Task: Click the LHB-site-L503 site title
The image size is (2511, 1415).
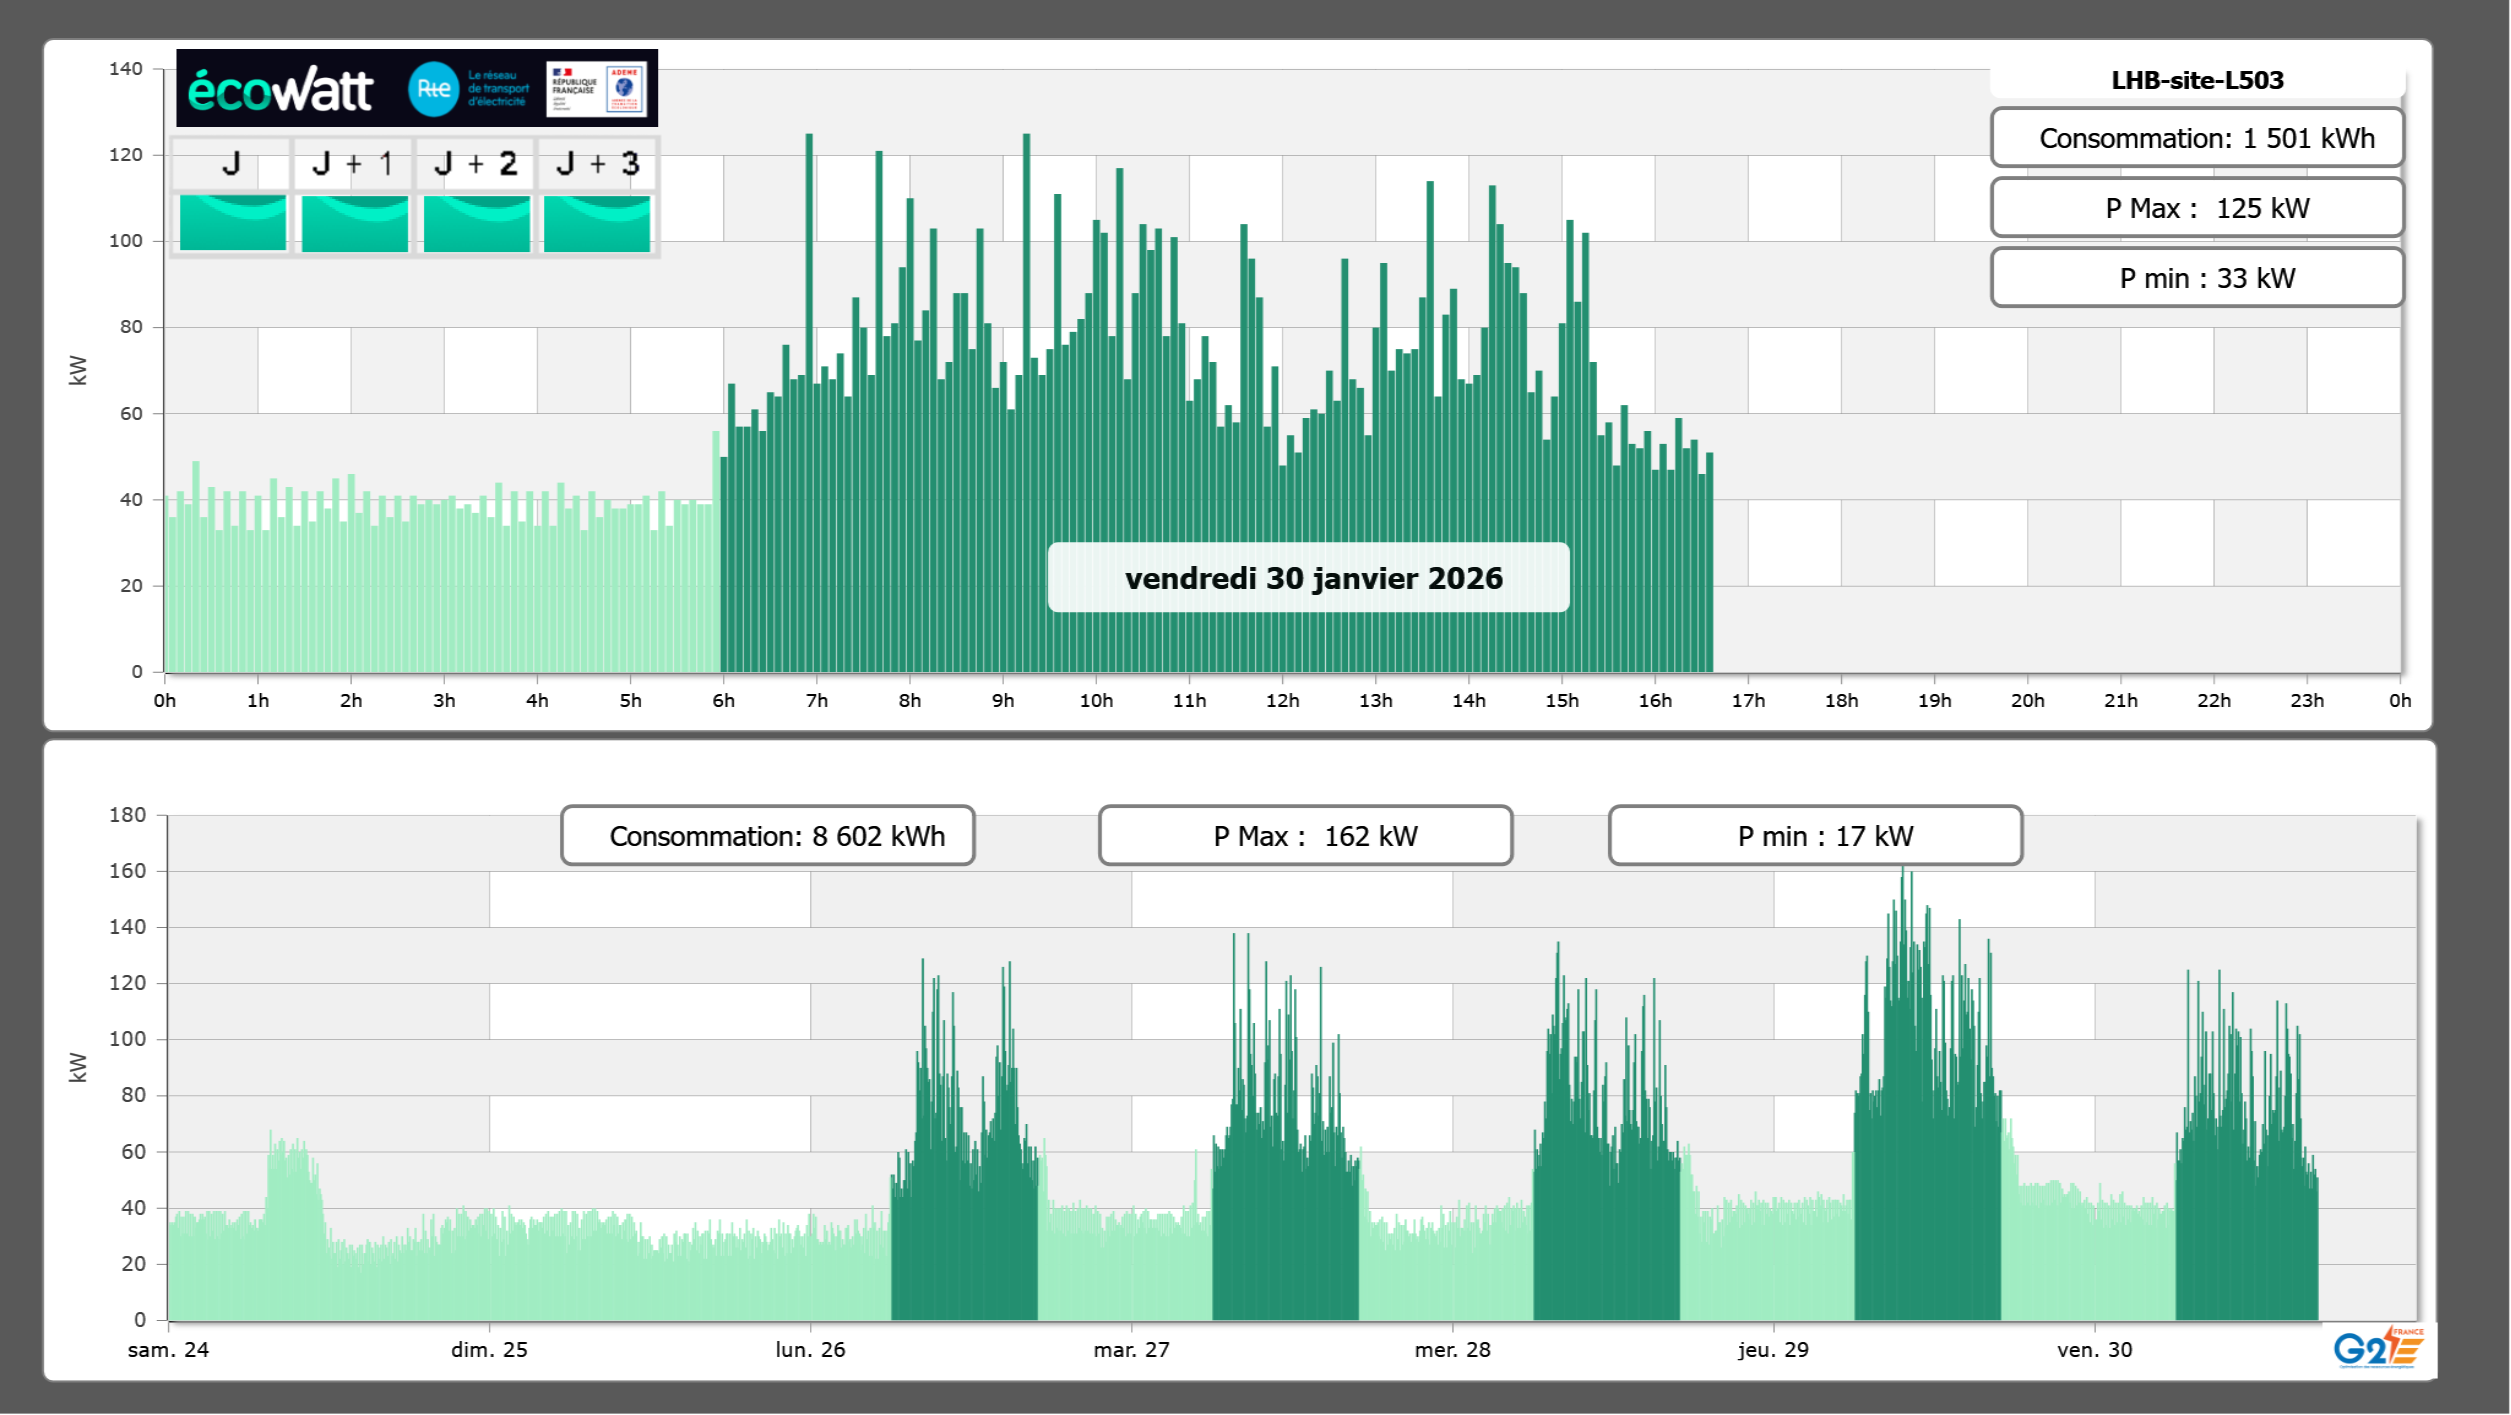Action: pyautogui.click(x=2197, y=80)
